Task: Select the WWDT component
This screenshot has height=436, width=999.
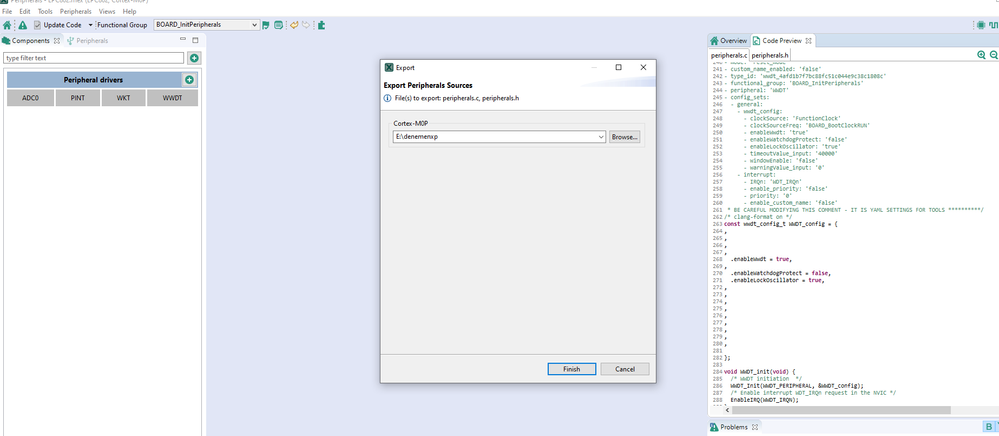Action: coord(172,98)
